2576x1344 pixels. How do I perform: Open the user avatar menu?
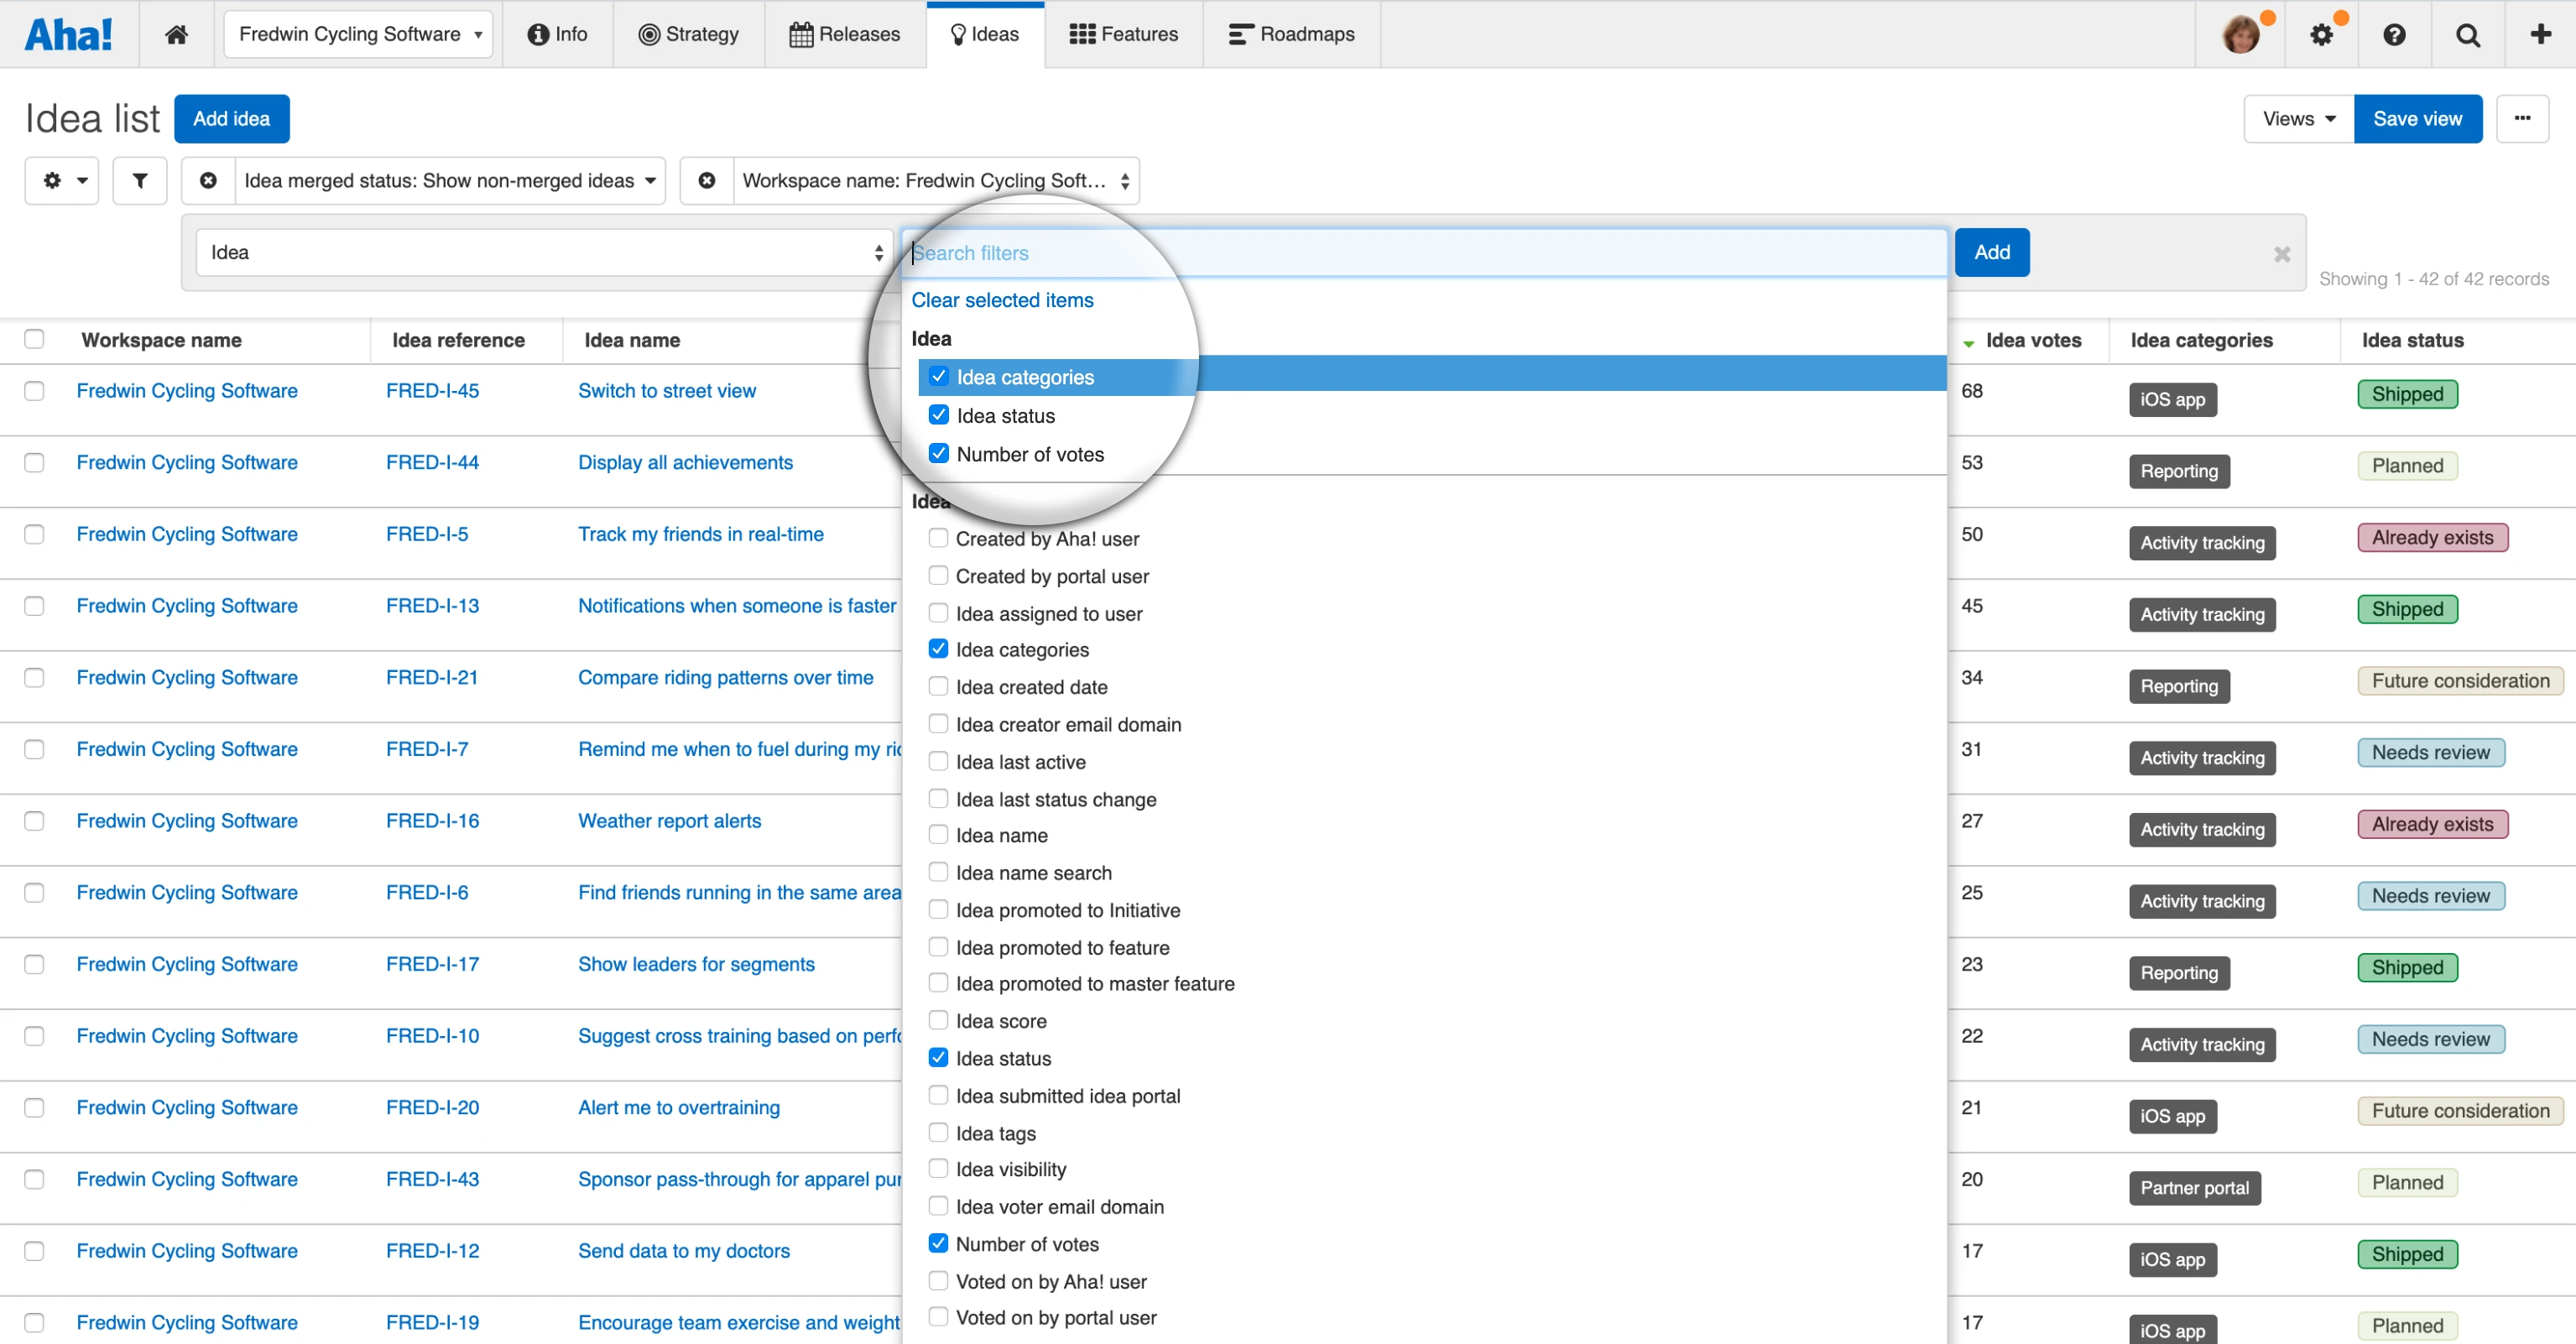[2241, 34]
